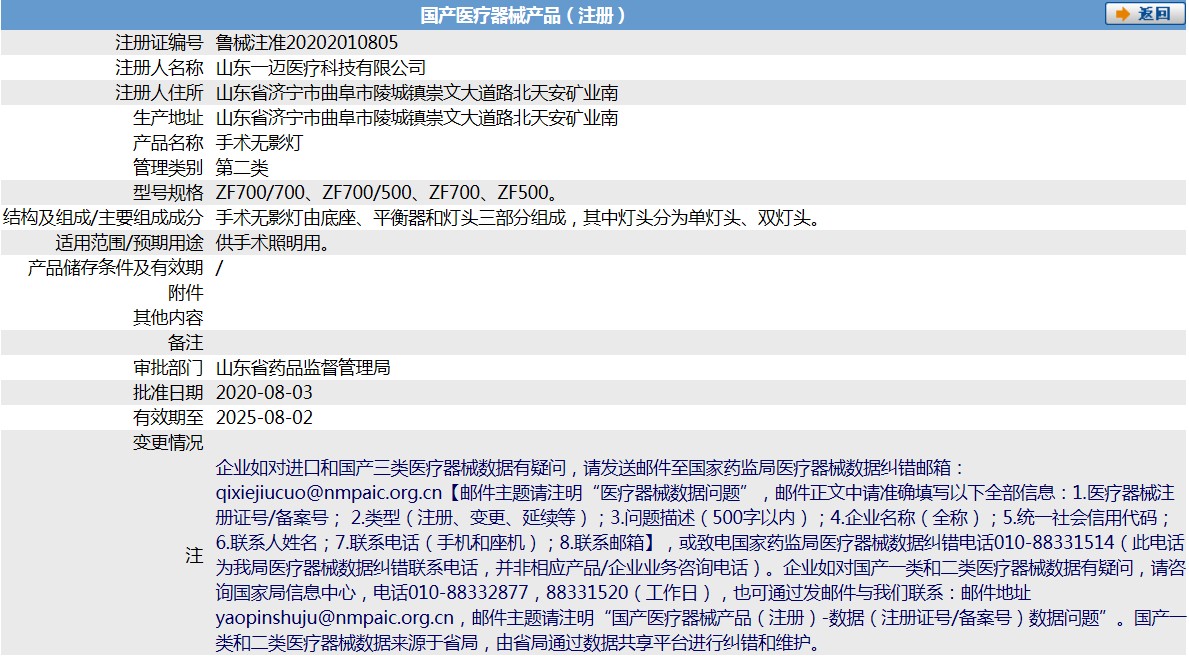Image resolution: width=1189 pixels, height=657 pixels.
Task: Click the 其他内容 label
Action: (168, 318)
